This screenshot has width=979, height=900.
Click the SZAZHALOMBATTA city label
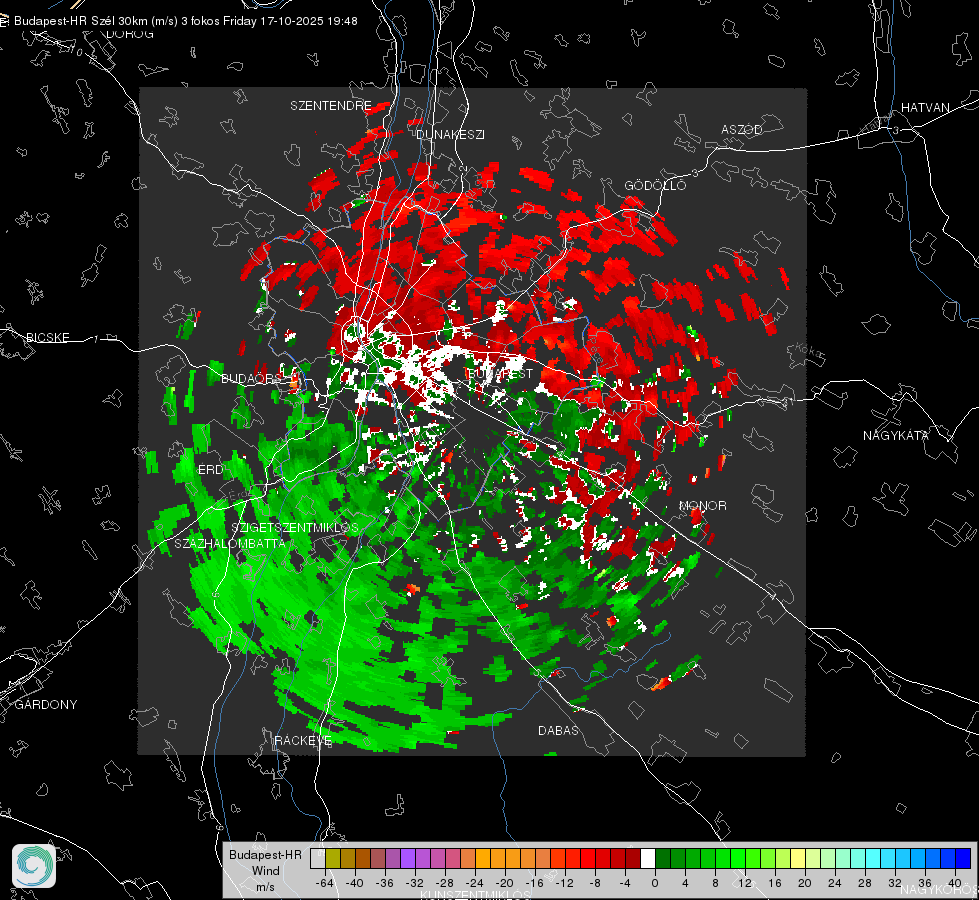(x=230, y=543)
